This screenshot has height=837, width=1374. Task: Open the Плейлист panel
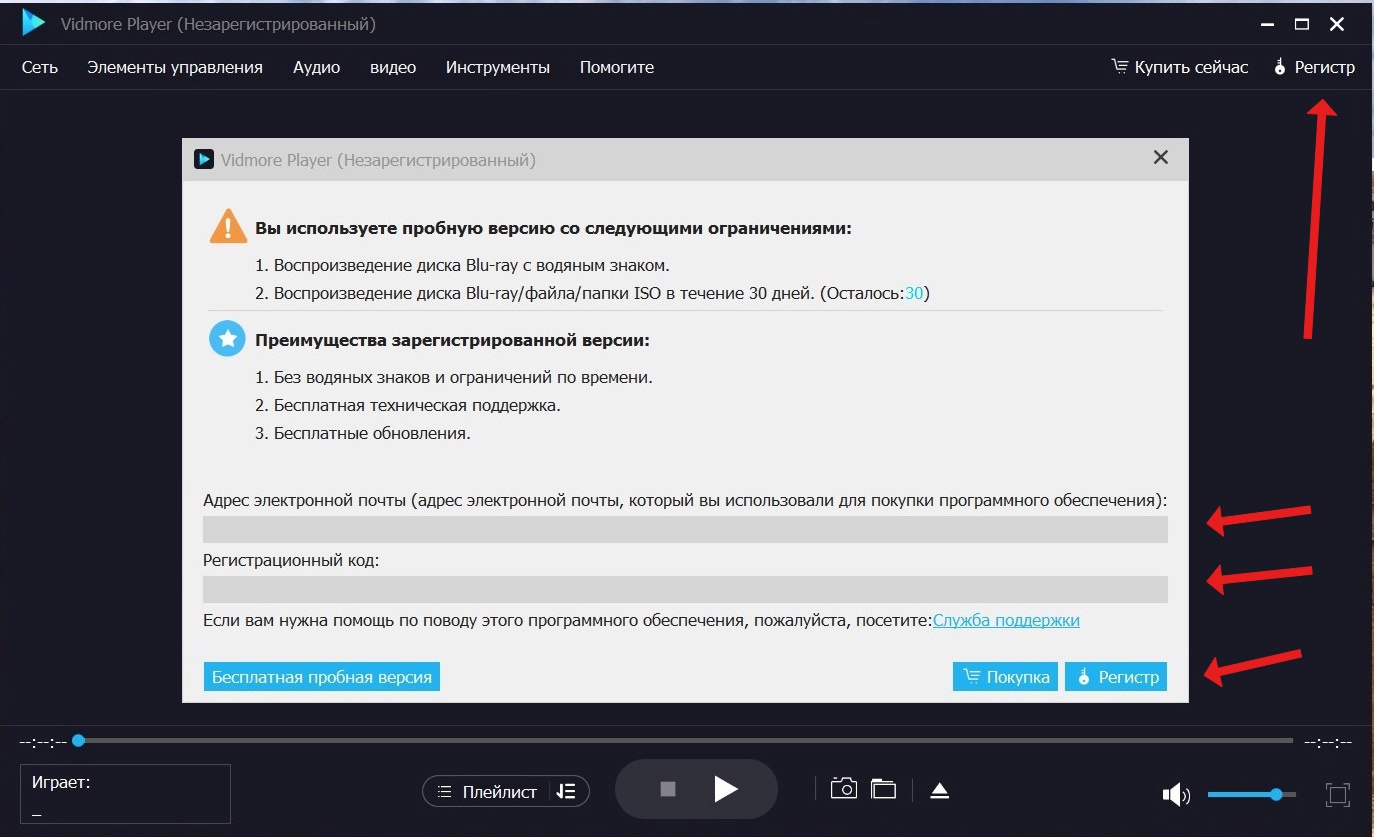[489, 791]
